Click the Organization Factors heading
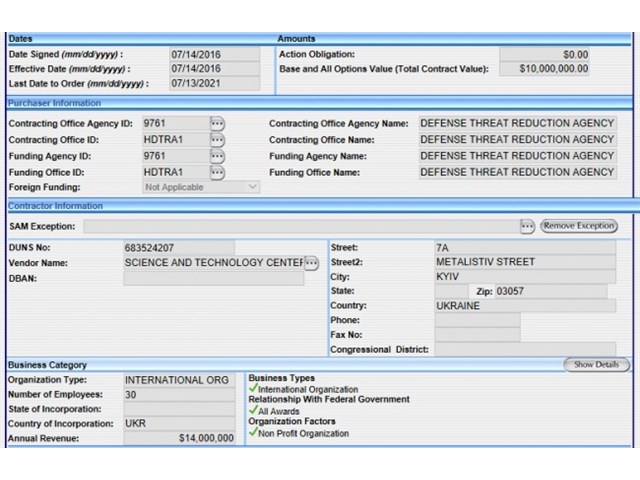Image resolution: width=640 pixels, height=480 pixels. [x=292, y=421]
